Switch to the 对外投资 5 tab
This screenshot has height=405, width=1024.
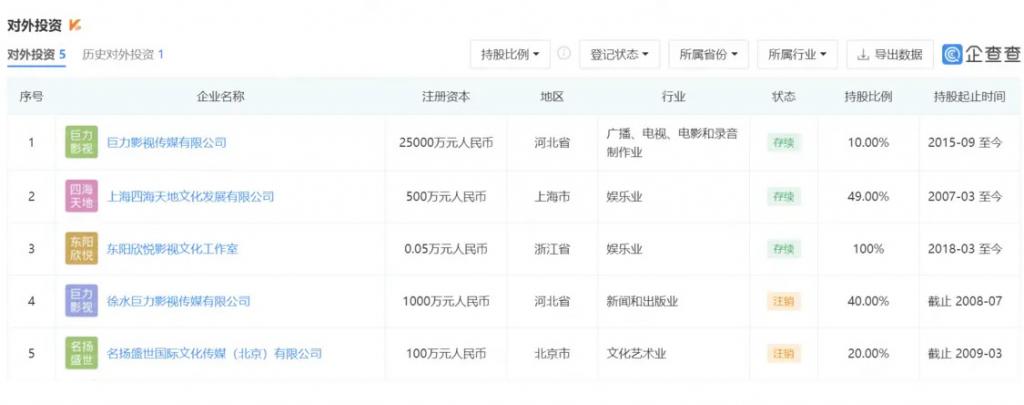tap(37, 54)
